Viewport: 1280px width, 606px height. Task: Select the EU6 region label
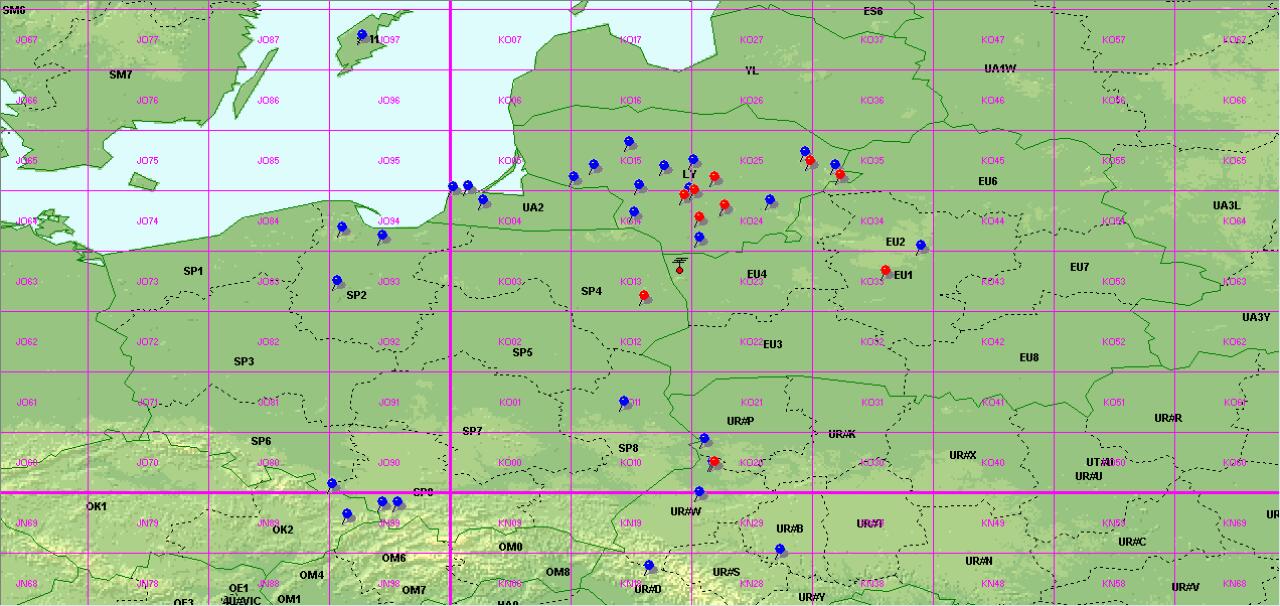coord(987,181)
